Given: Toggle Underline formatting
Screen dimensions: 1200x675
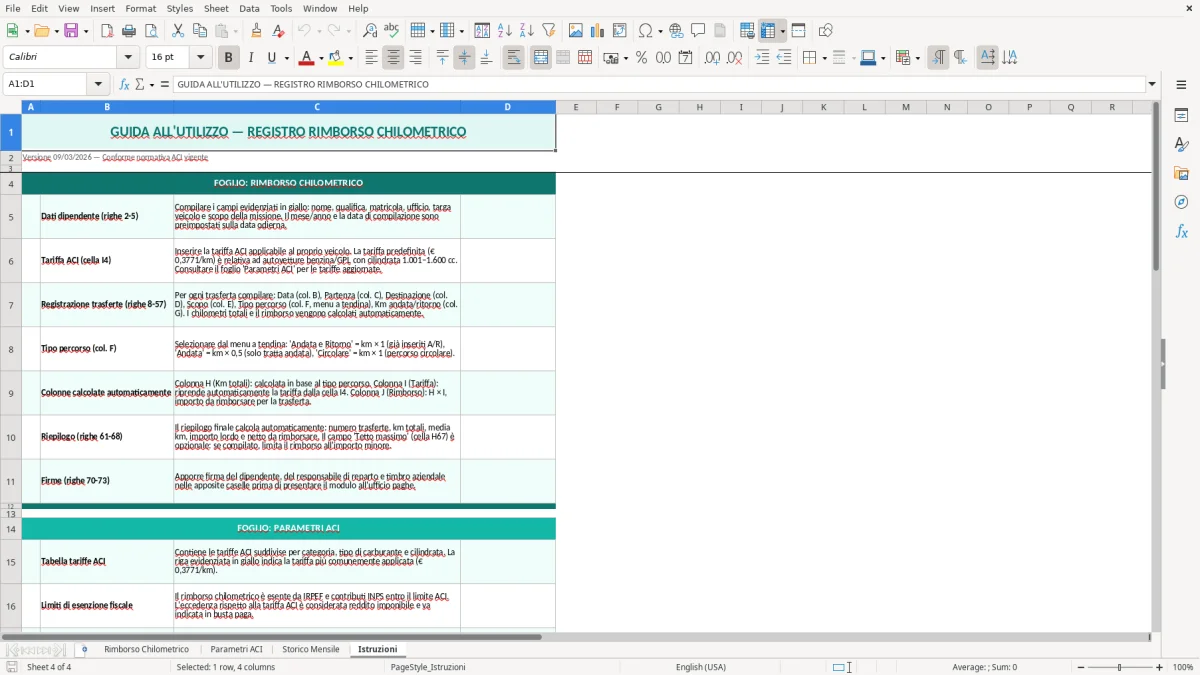Looking at the screenshot, I should tap(271, 58).
